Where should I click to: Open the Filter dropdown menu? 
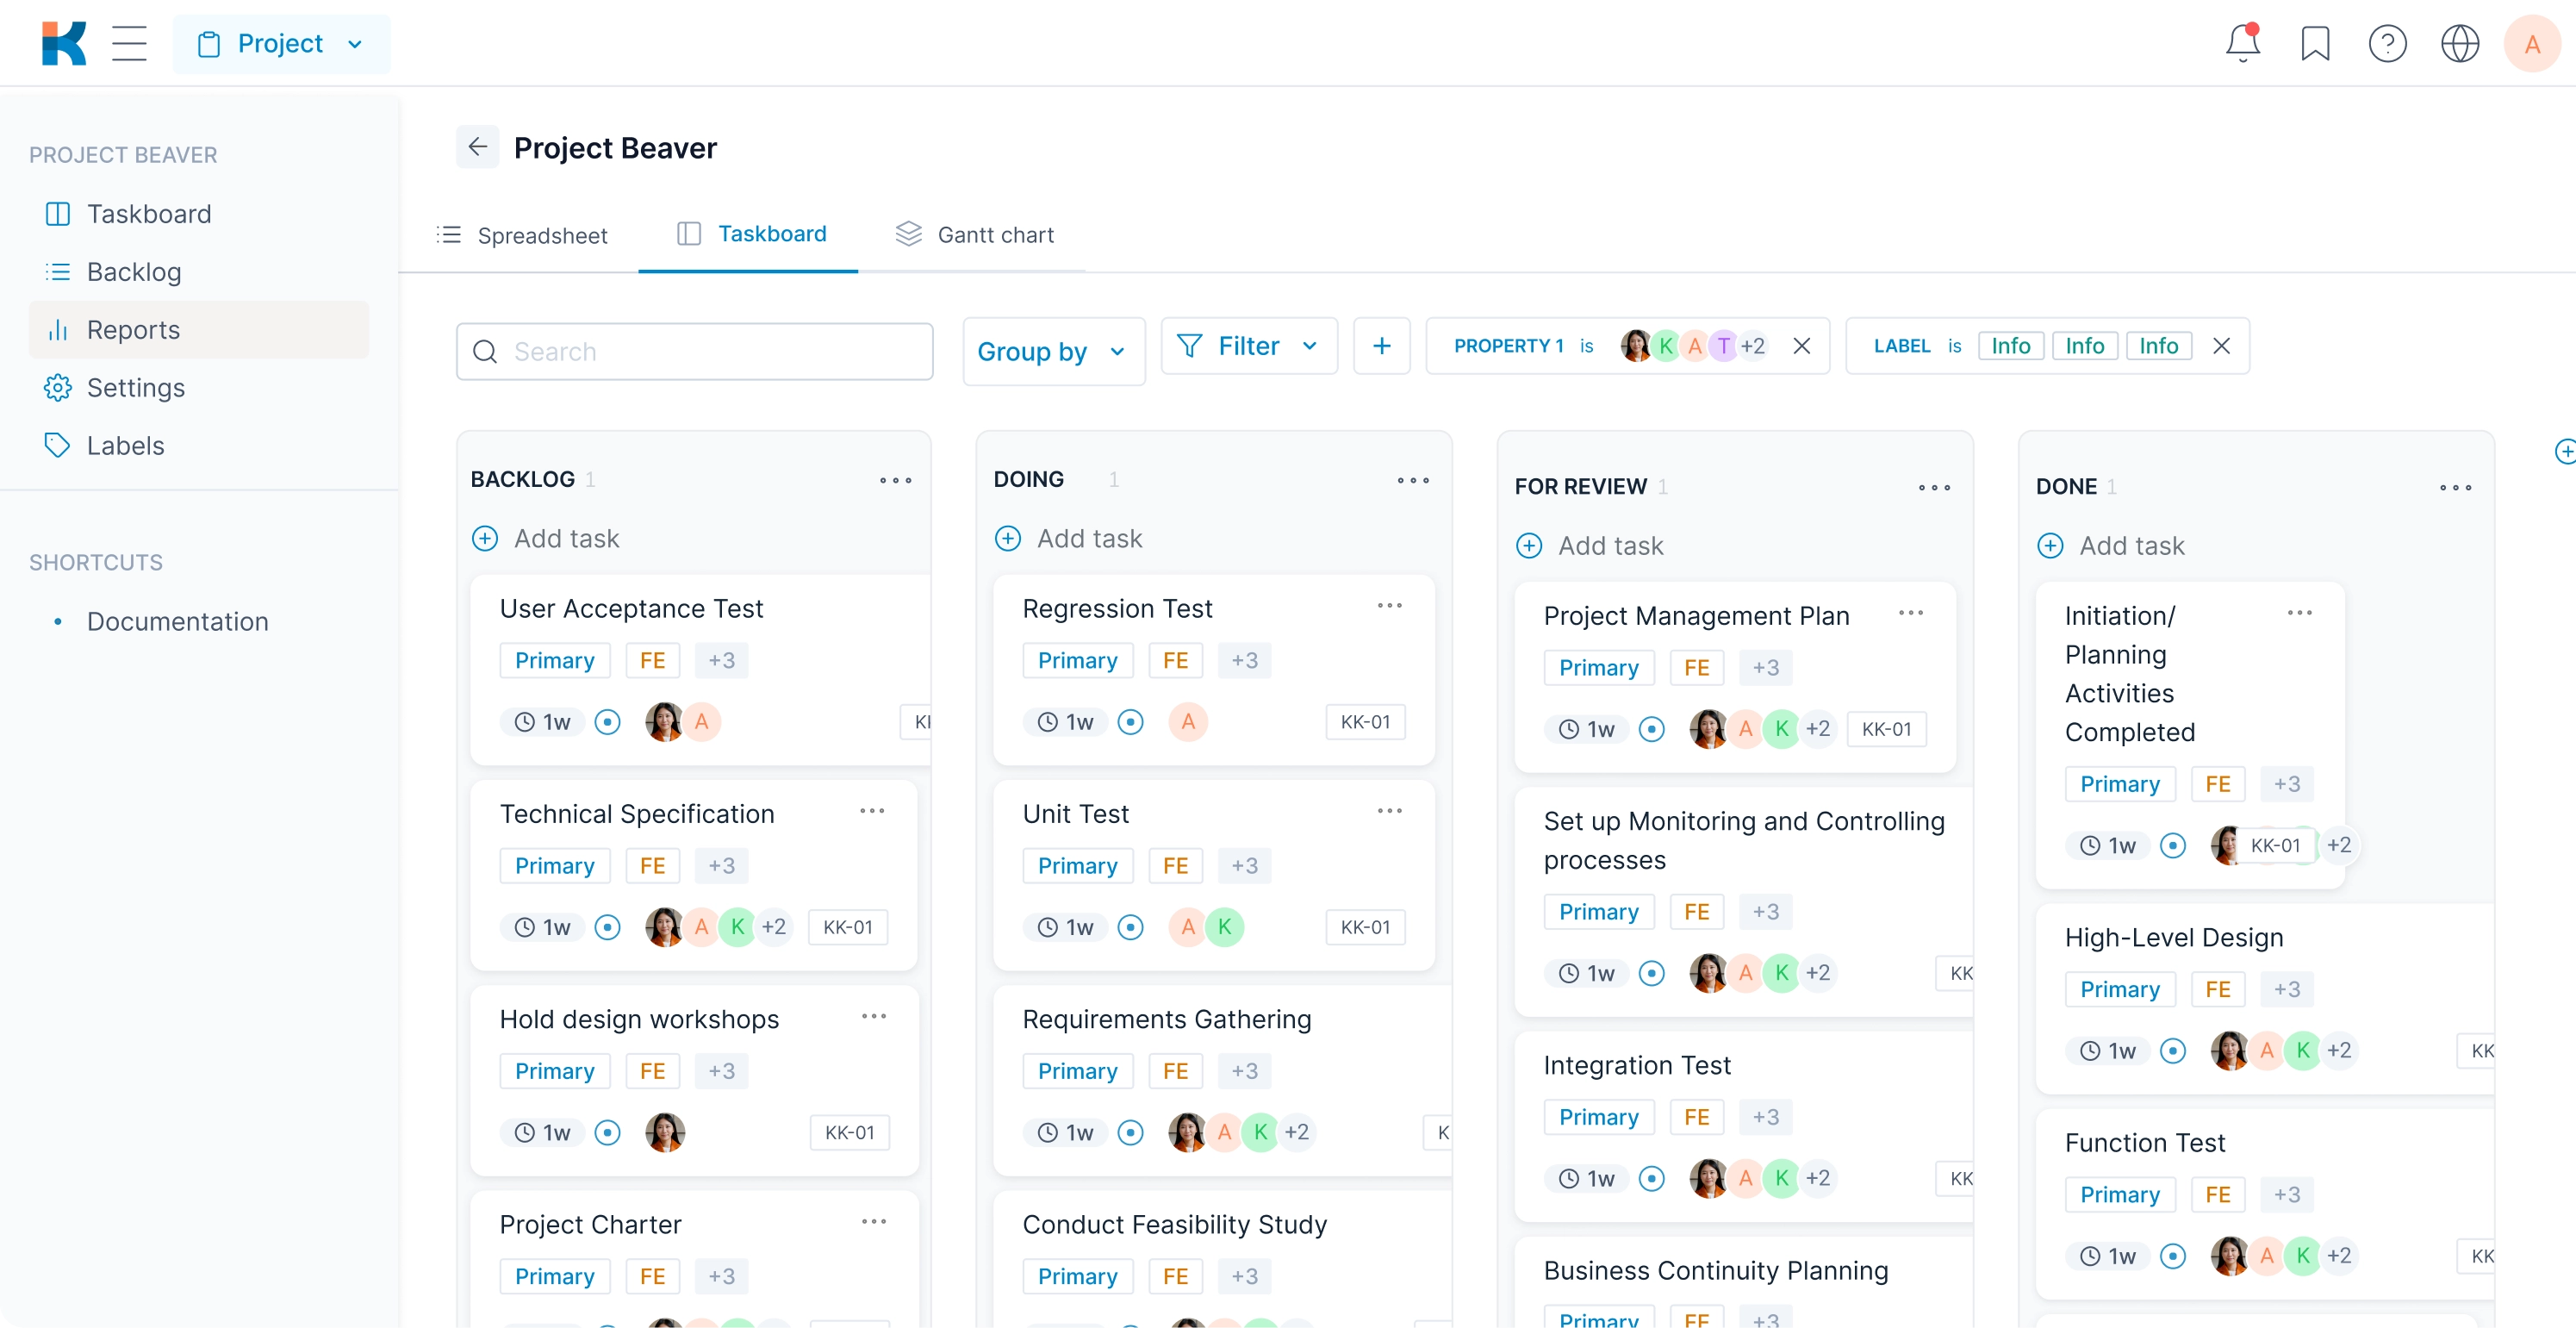click(x=1249, y=347)
